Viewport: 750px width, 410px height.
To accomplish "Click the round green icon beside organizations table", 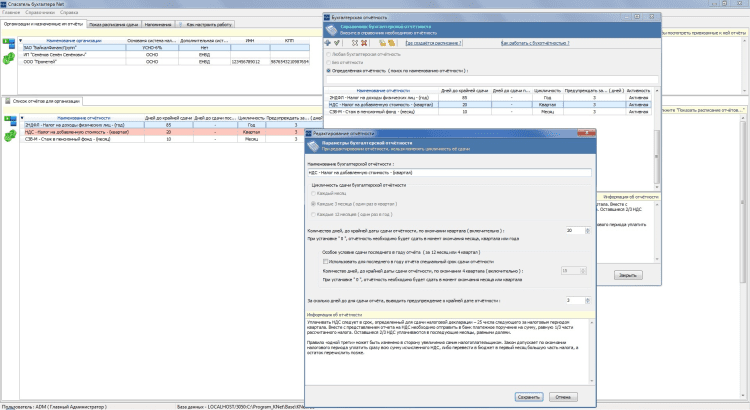I will coord(9,58).
